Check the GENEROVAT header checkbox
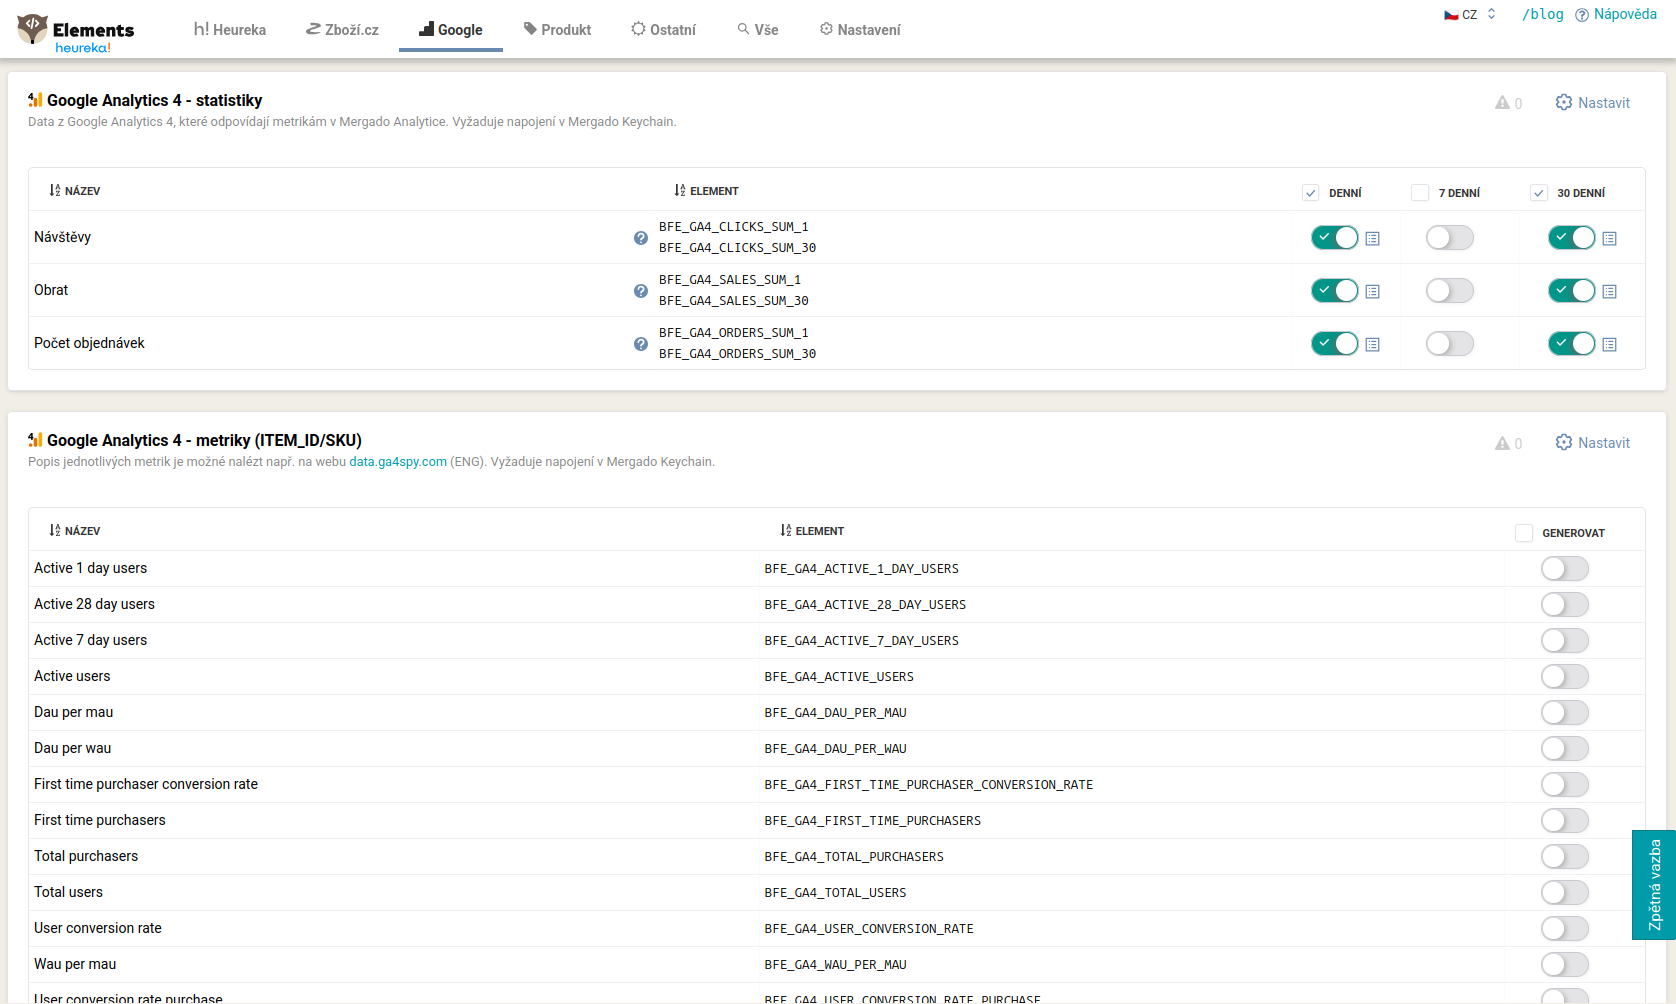Screen dimensions: 1676x1004 (1524, 533)
